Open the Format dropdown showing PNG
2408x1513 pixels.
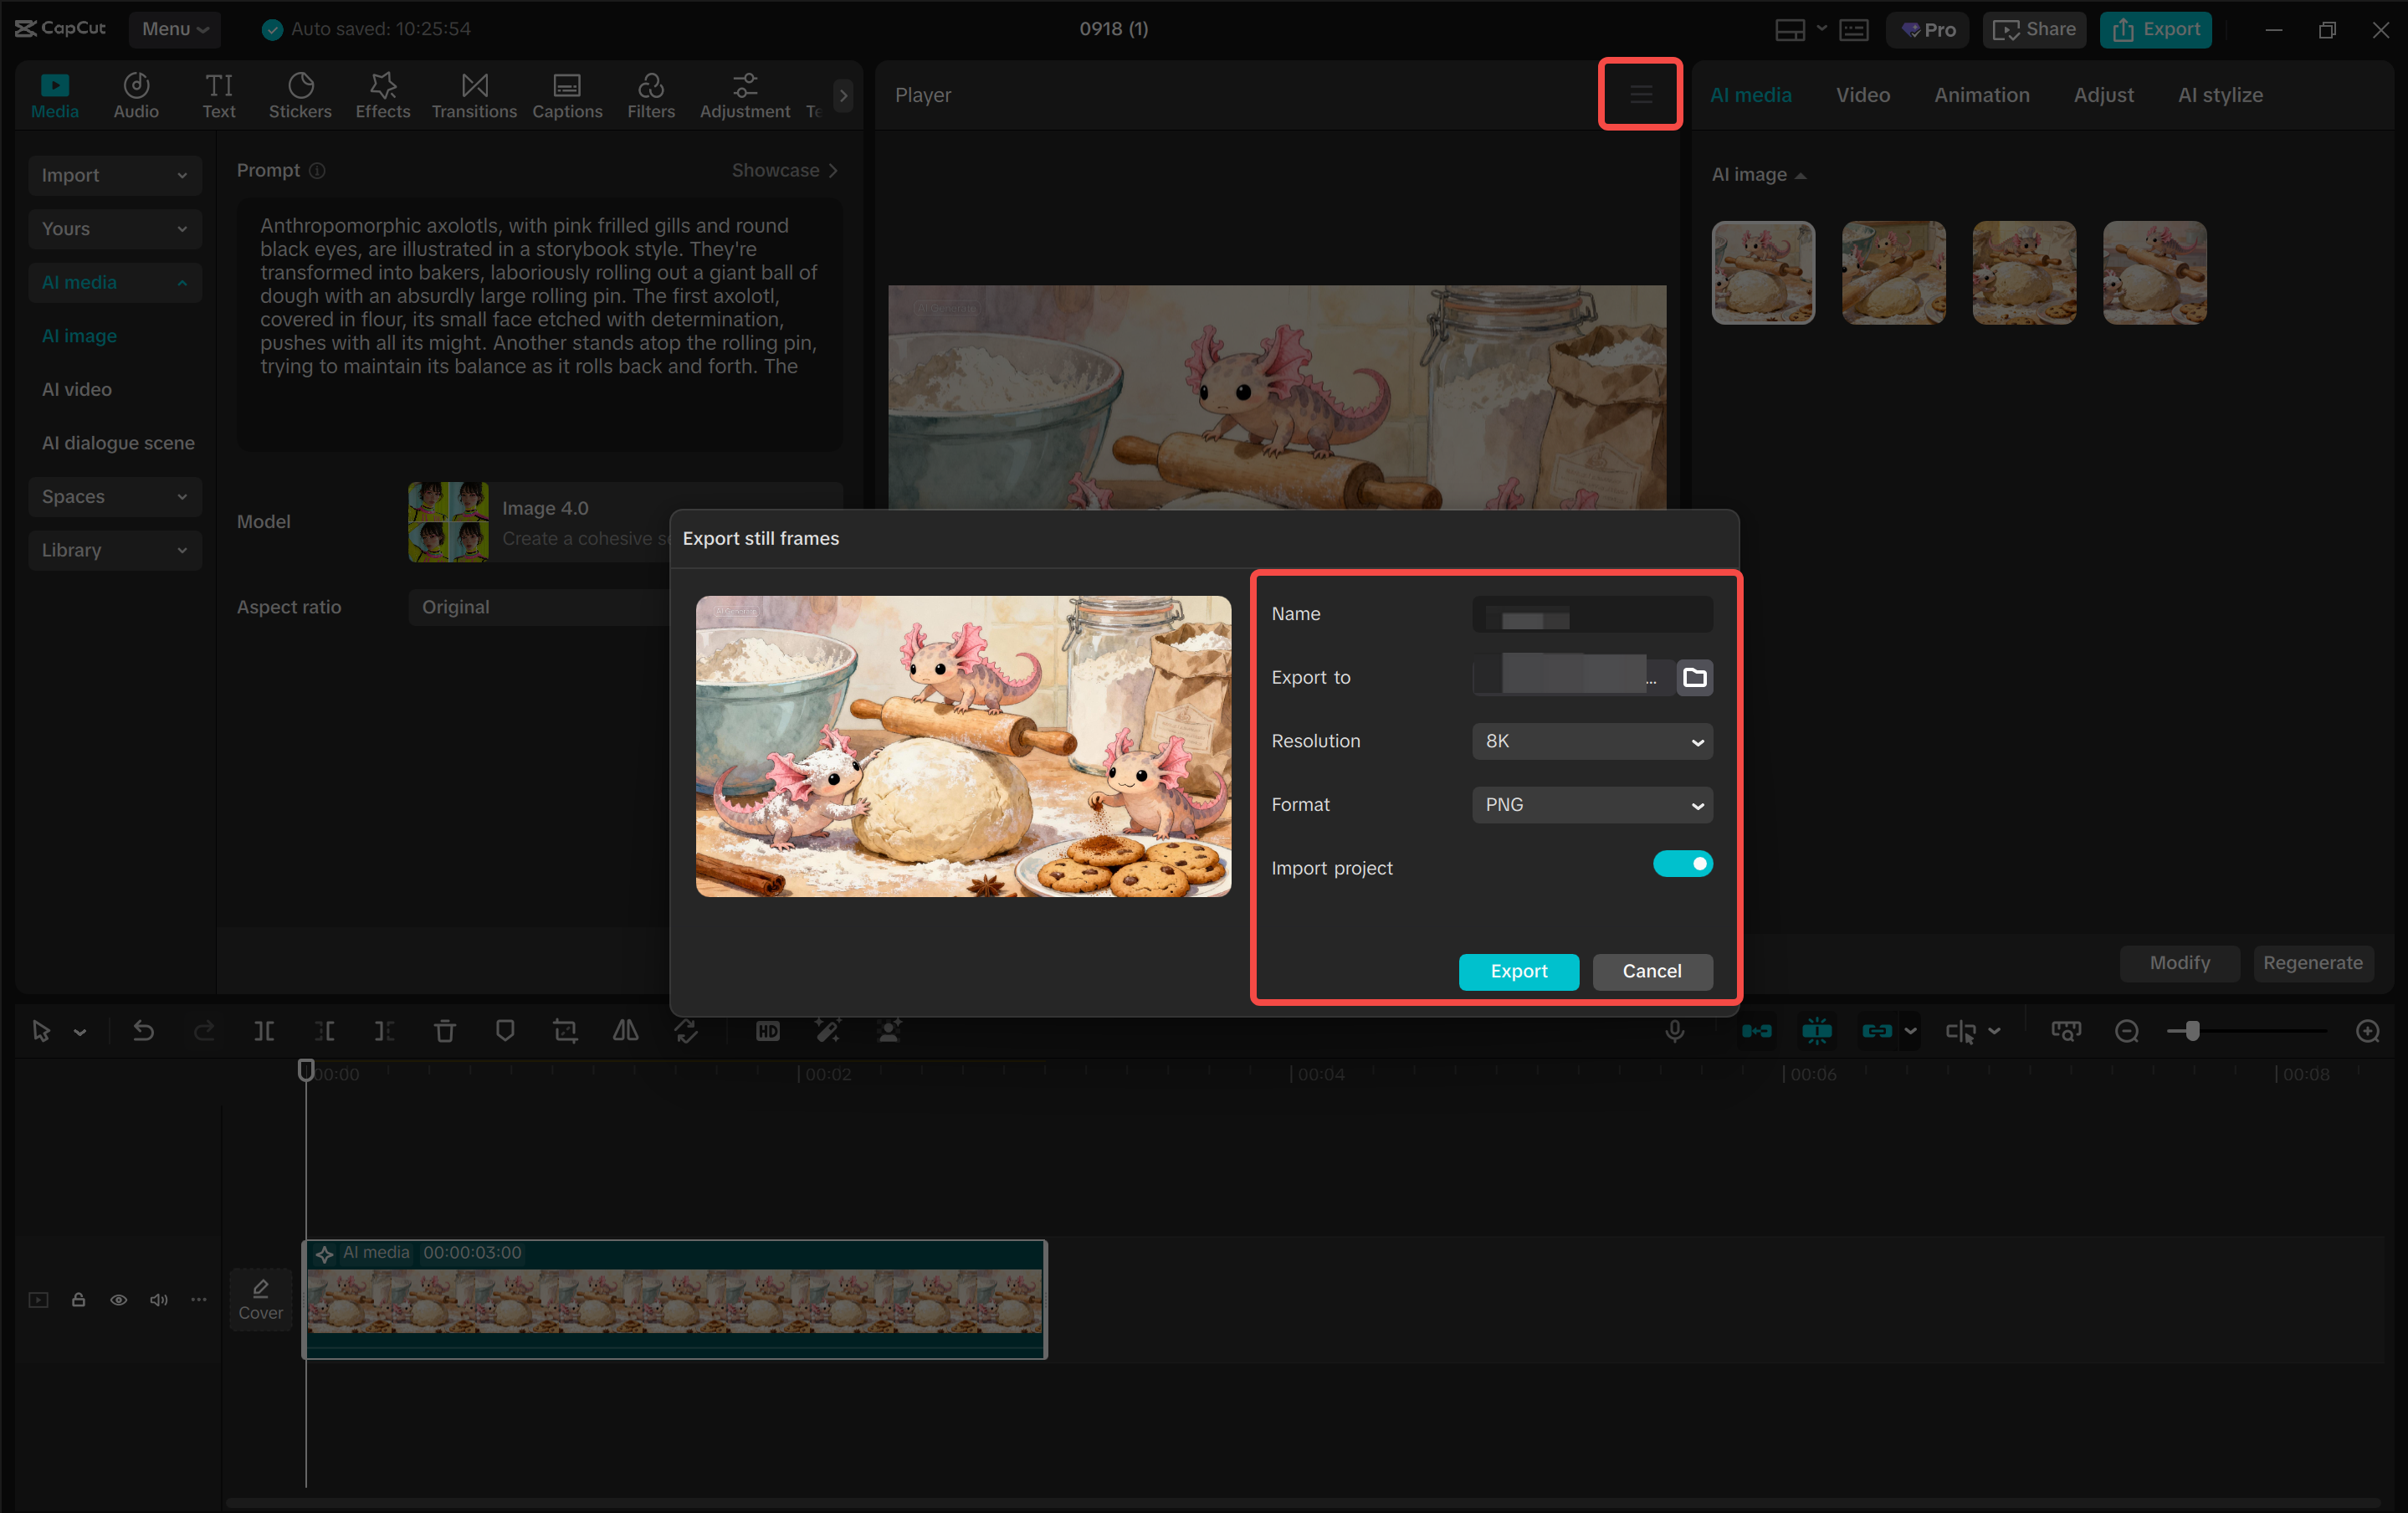(x=1592, y=804)
